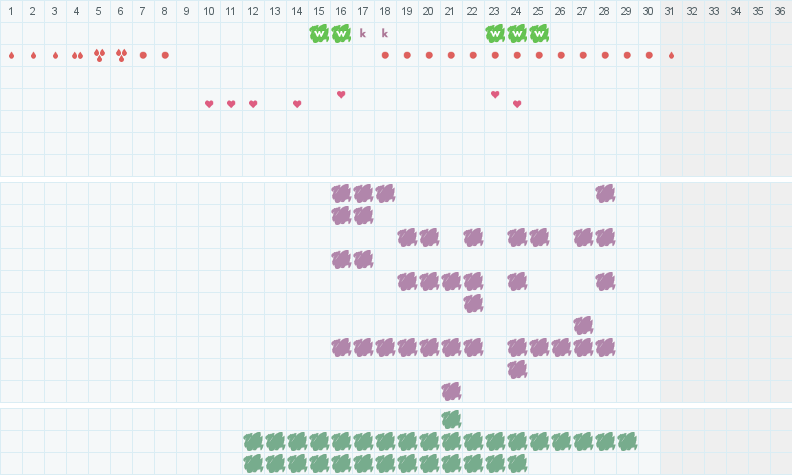The image size is (792, 475).
Task: Select the heart icon on day 14
Action: (297, 104)
